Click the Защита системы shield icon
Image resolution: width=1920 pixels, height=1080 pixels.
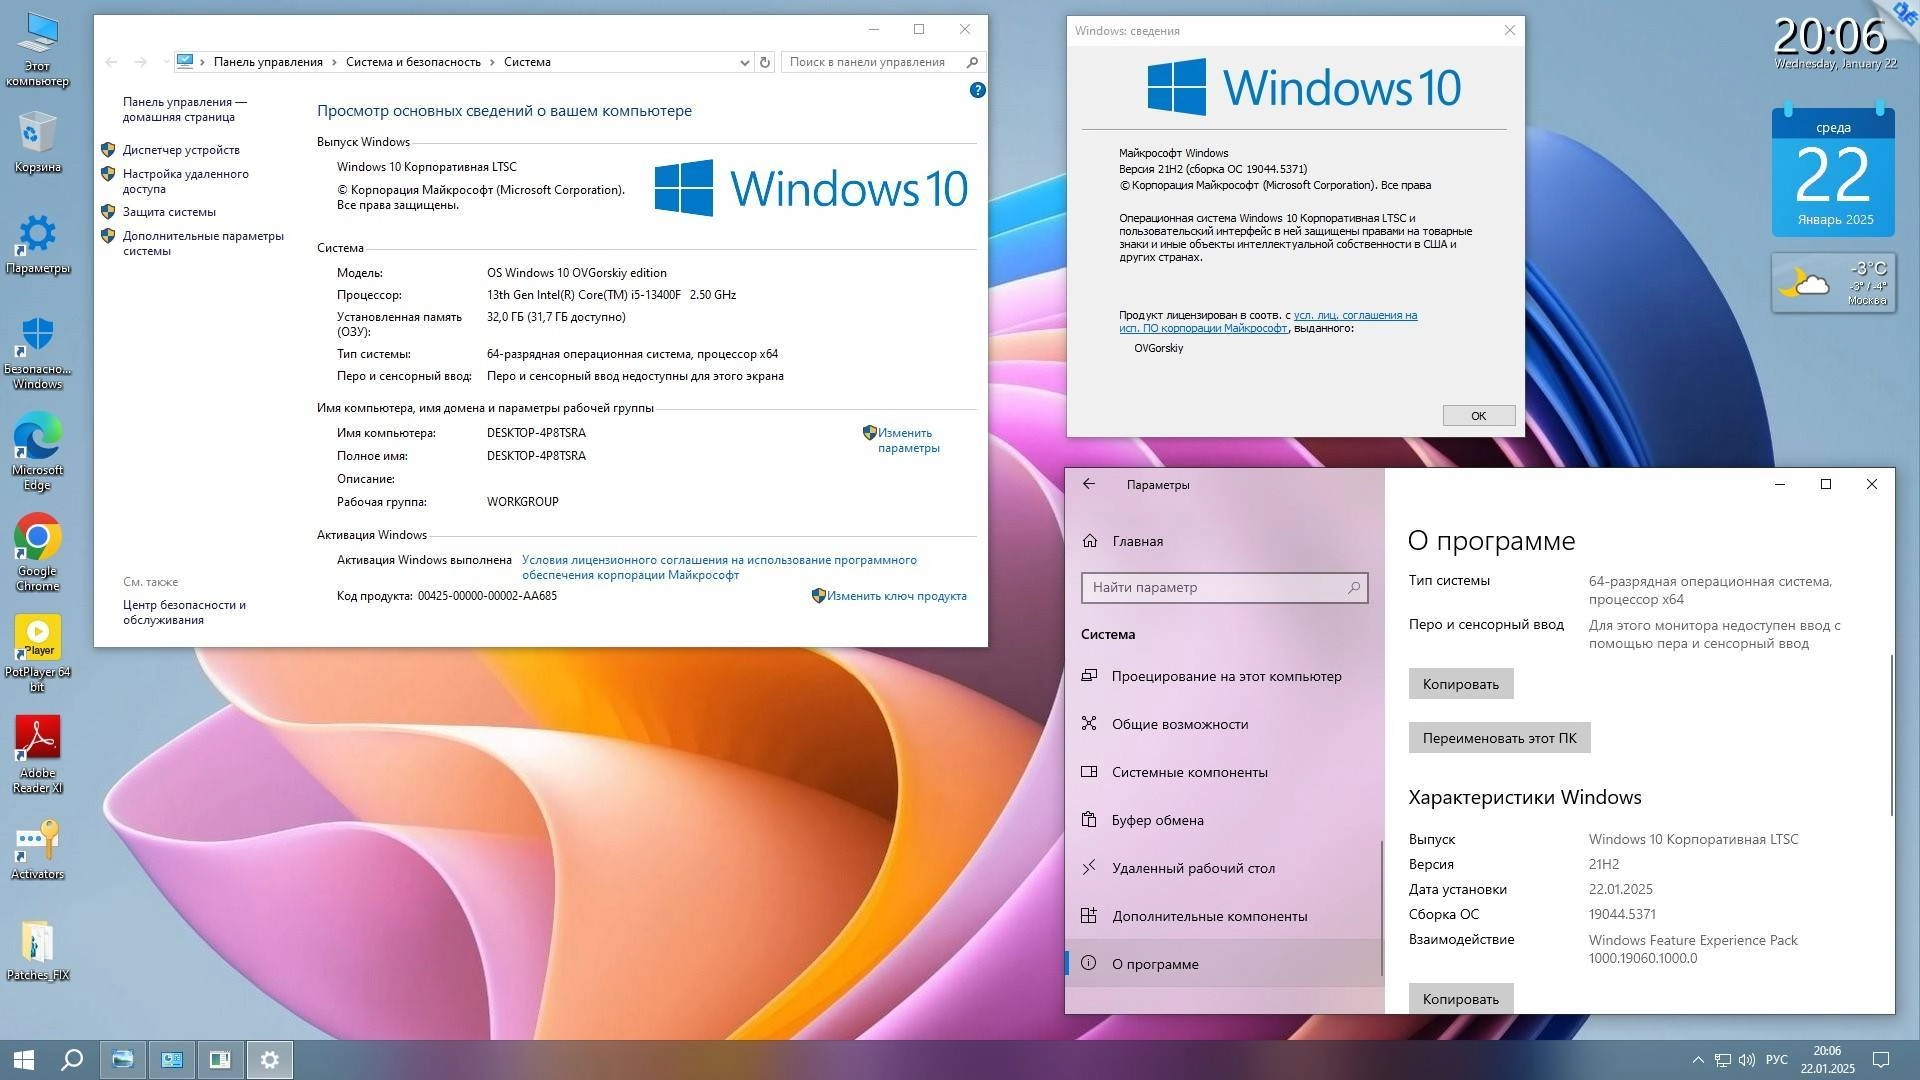point(108,211)
